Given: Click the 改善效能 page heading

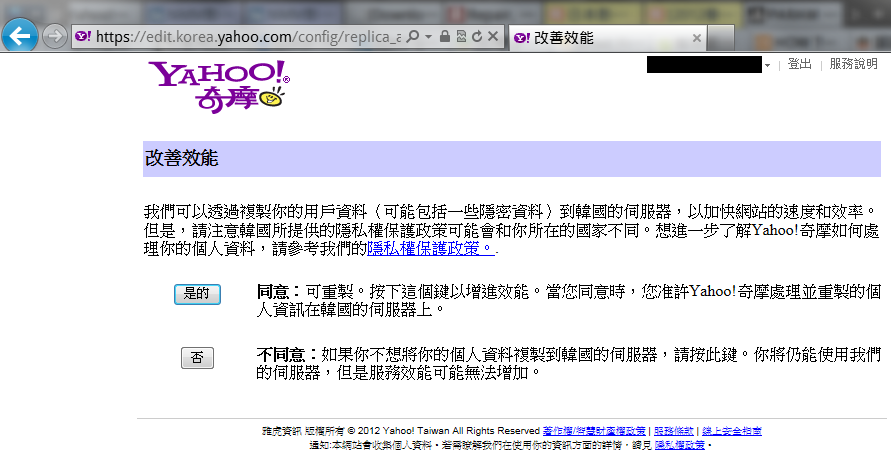Looking at the screenshot, I should [182, 158].
